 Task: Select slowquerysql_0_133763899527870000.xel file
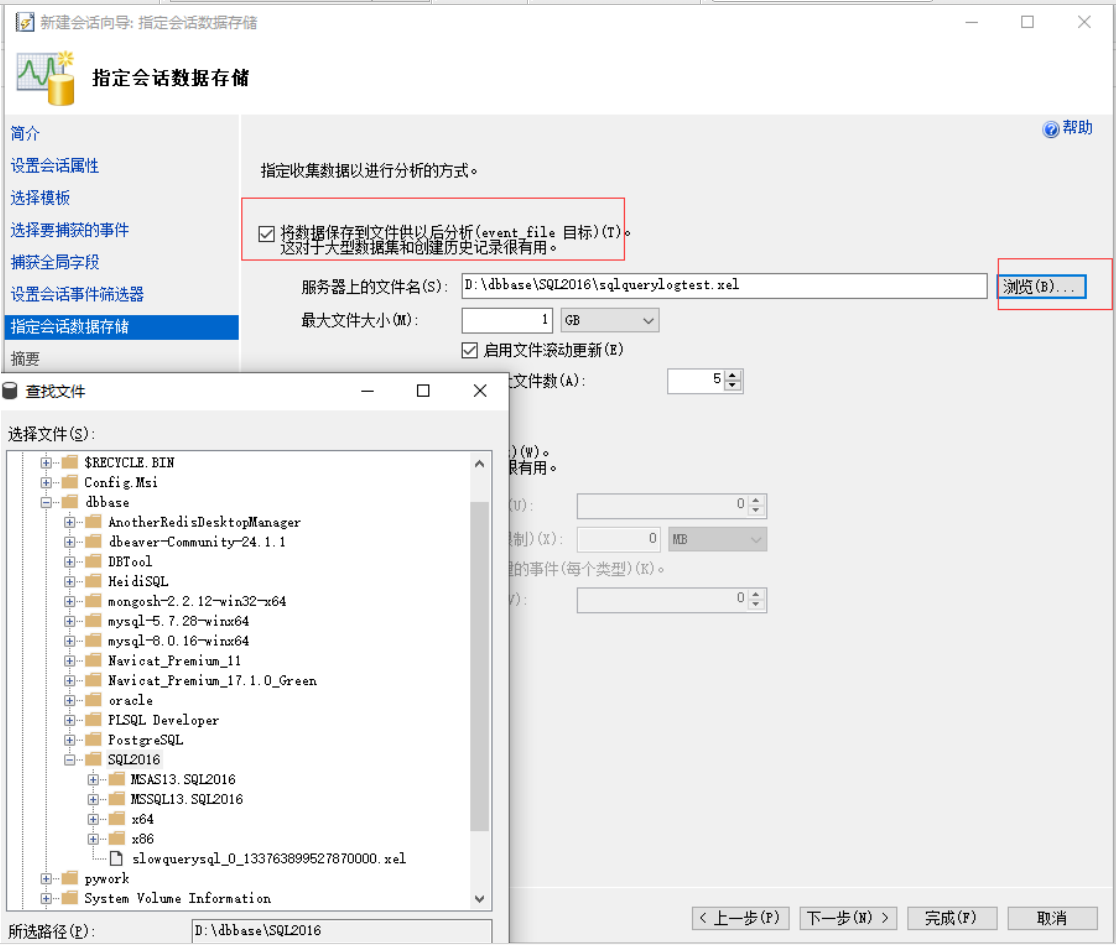point(269,859)
